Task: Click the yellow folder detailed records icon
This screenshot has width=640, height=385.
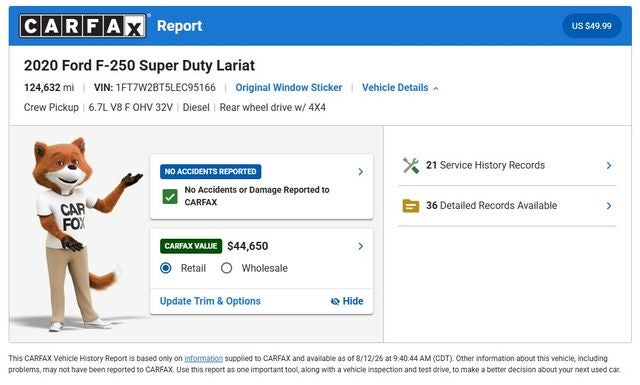Action: [411, 206]
